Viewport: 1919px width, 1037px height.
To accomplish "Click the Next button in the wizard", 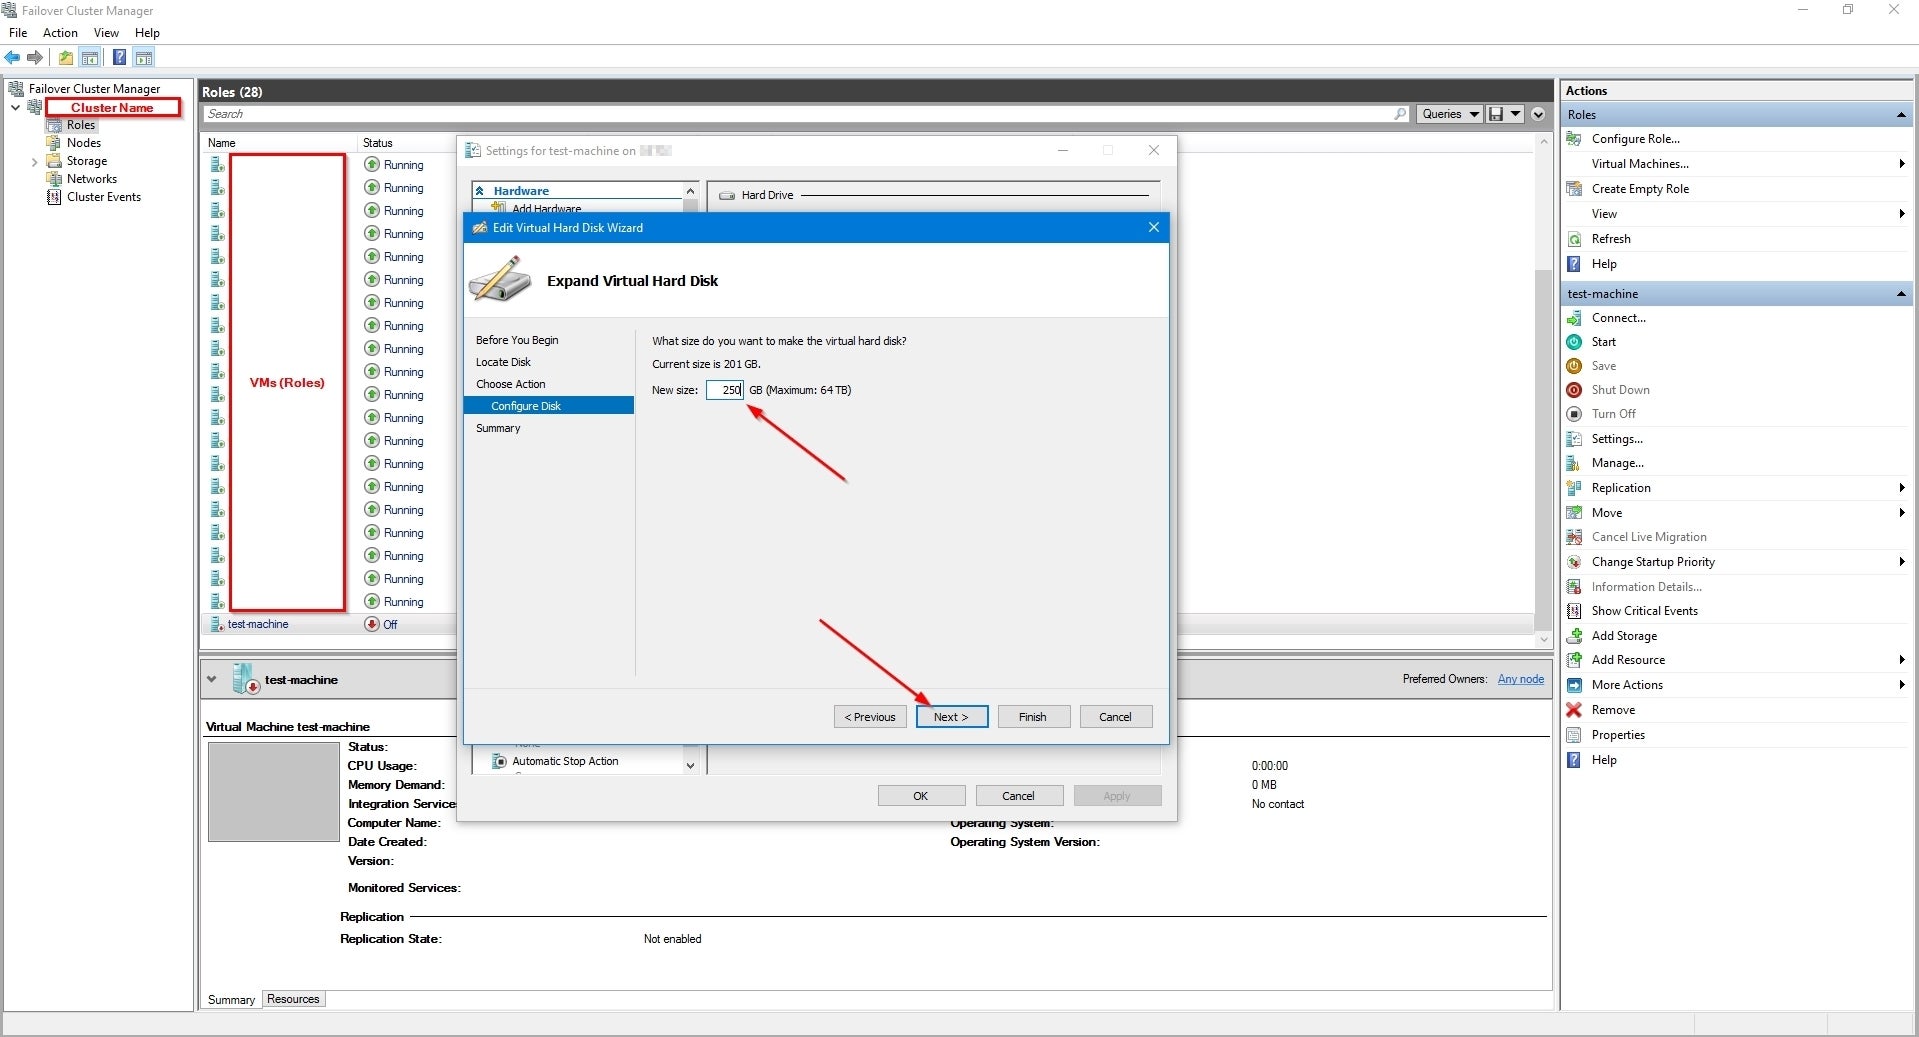I will pyautogui.click(x=951, y=717).
